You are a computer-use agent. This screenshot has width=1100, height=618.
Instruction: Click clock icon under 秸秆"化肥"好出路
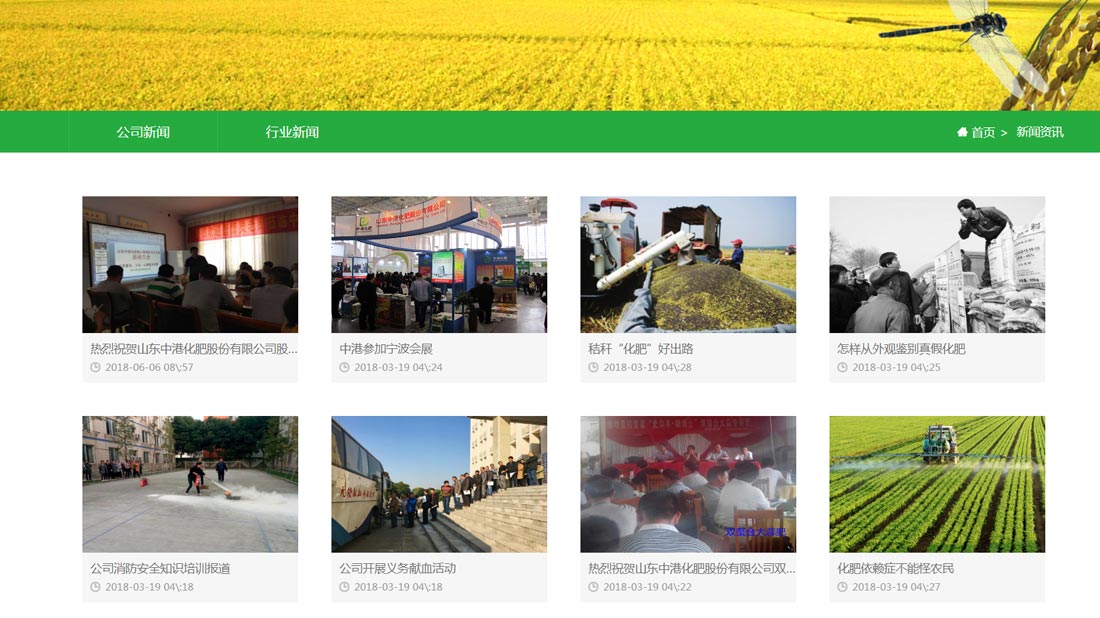(593, 367)
